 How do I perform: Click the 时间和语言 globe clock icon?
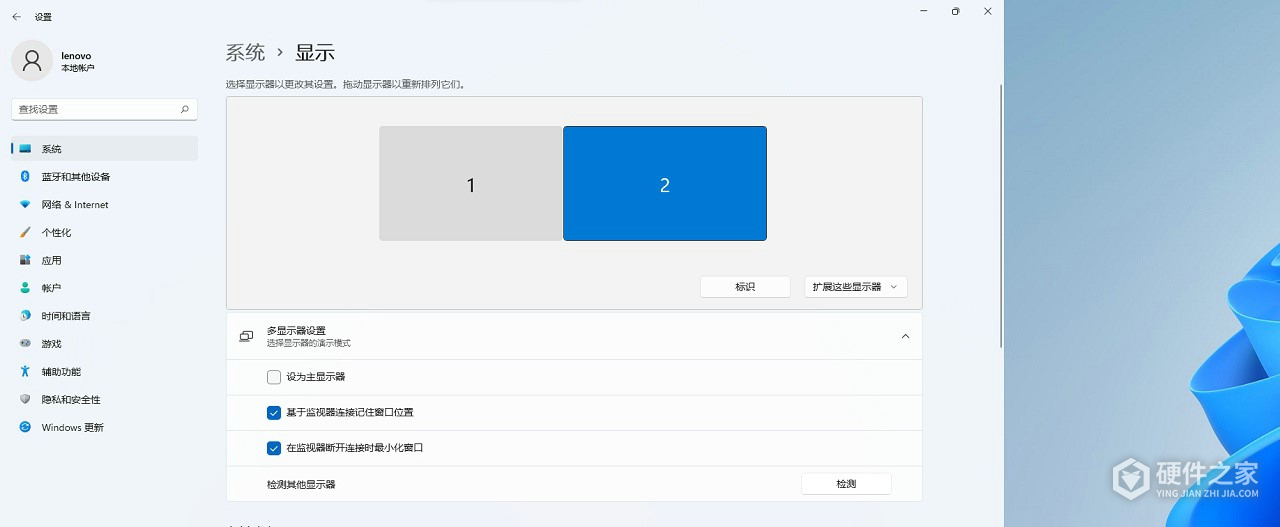(25, 316)
